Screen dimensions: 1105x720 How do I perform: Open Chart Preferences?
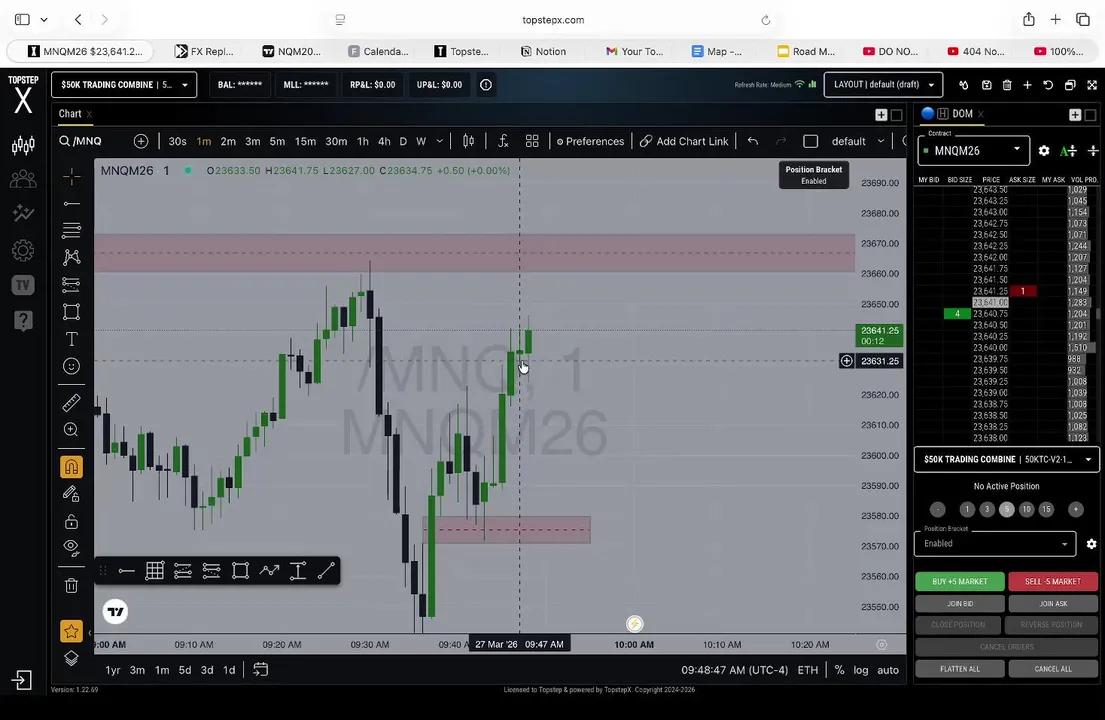(x=590, y=142)
